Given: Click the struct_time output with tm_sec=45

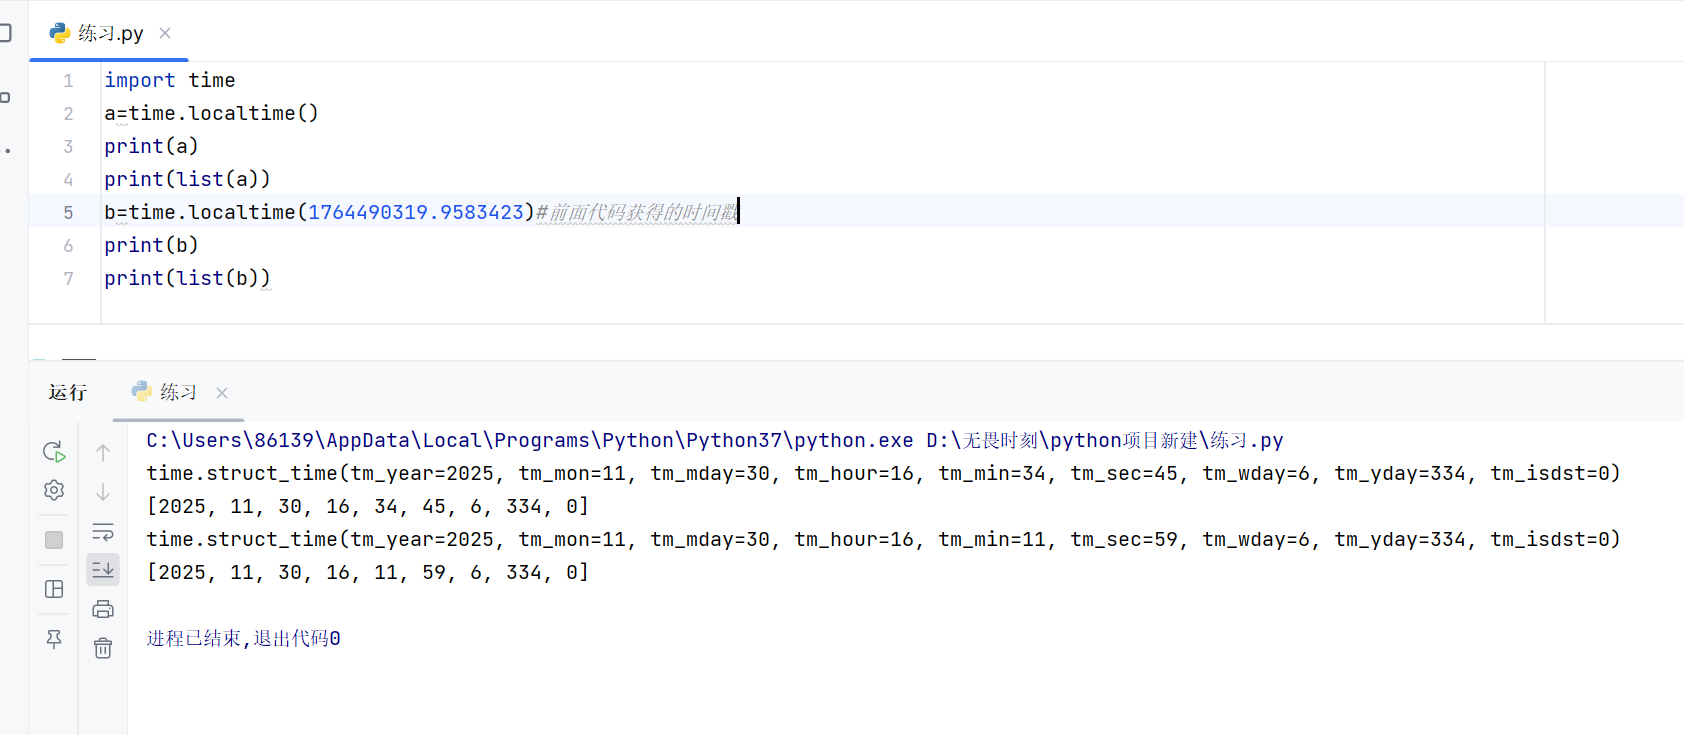Looking at the screenshot, I should pos(883,474).
